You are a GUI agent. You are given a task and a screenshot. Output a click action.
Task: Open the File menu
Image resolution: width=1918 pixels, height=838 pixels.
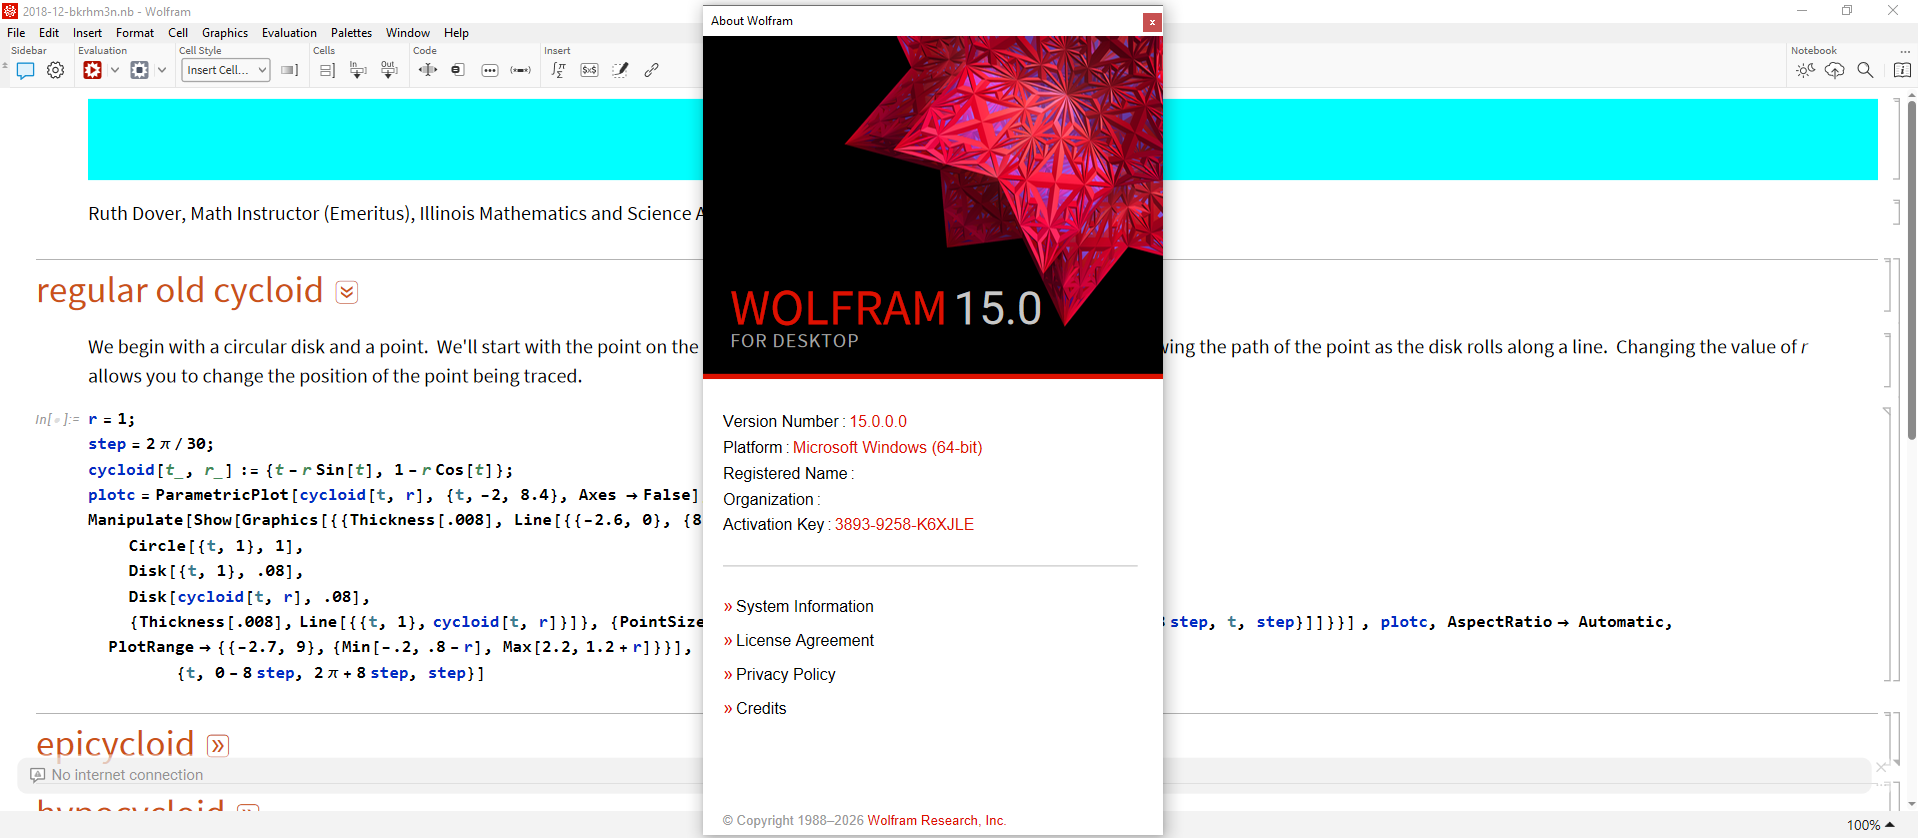[16, 33]
